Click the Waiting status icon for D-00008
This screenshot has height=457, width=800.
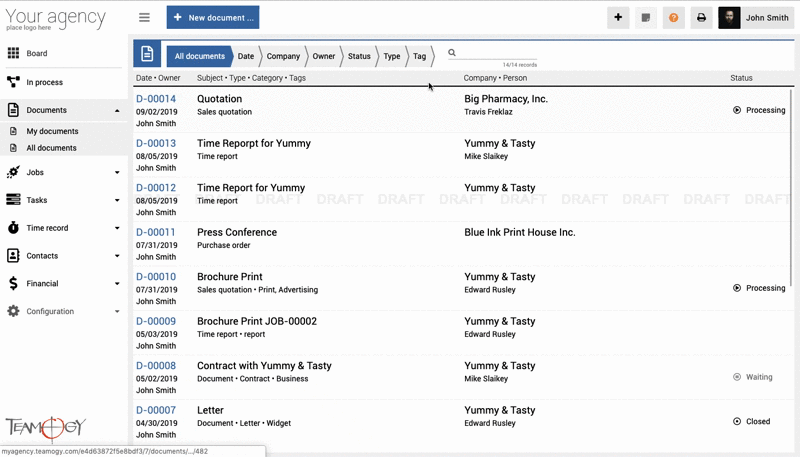(737, 377)
